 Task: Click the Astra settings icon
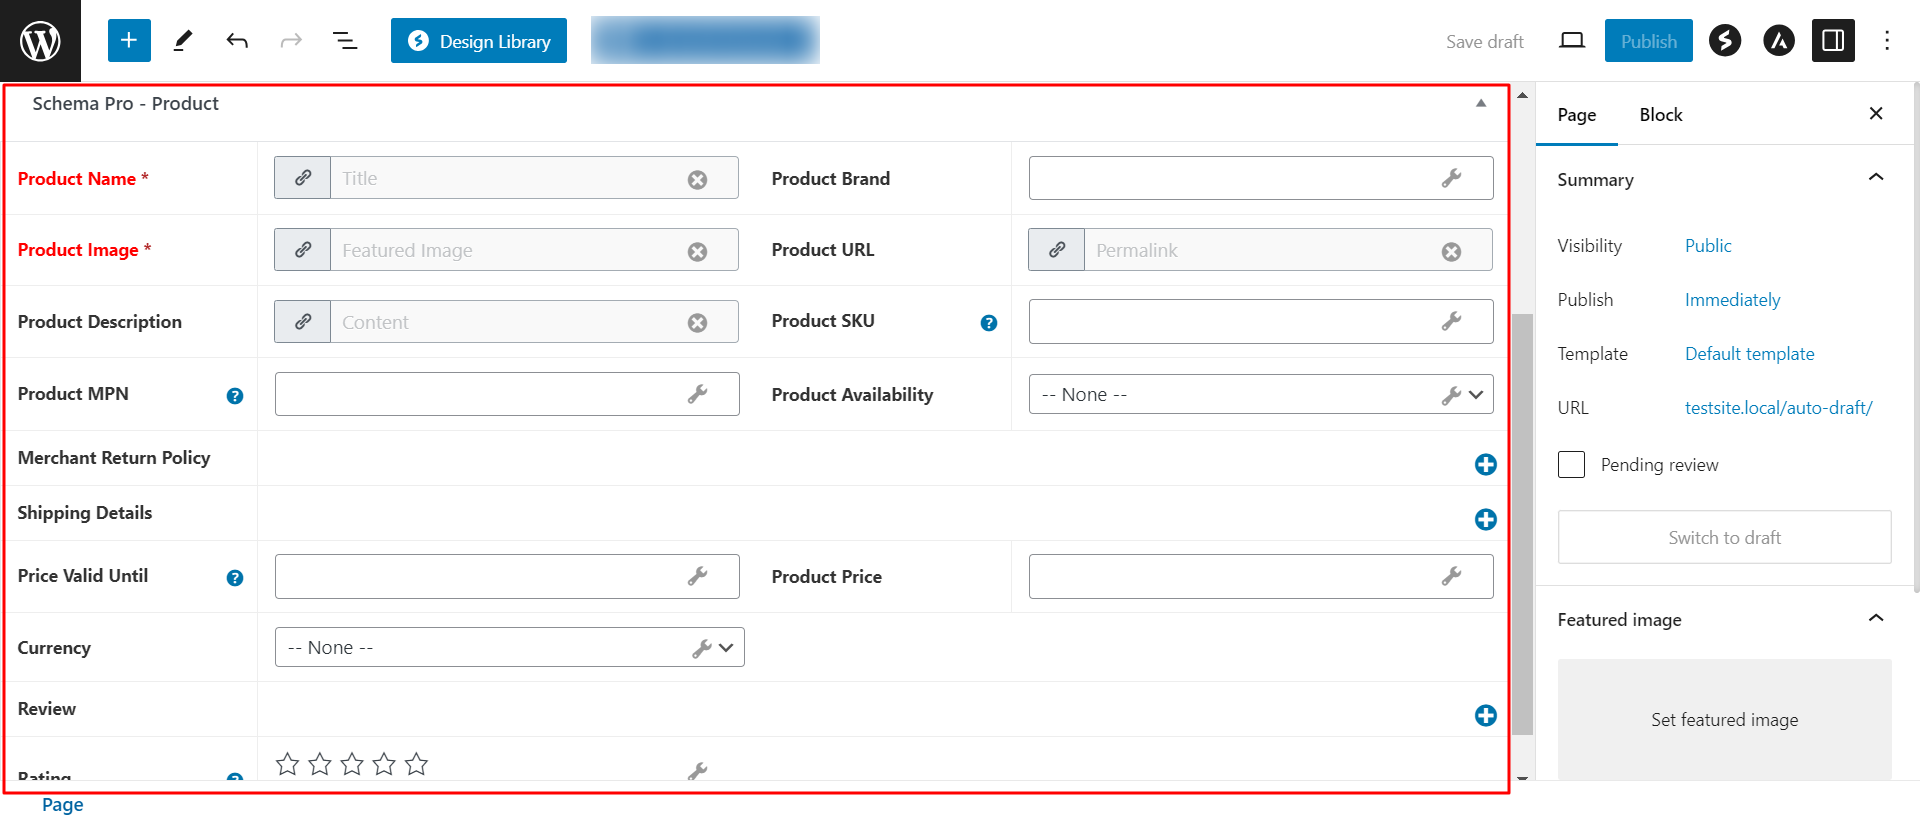(x=1778, y=41)
